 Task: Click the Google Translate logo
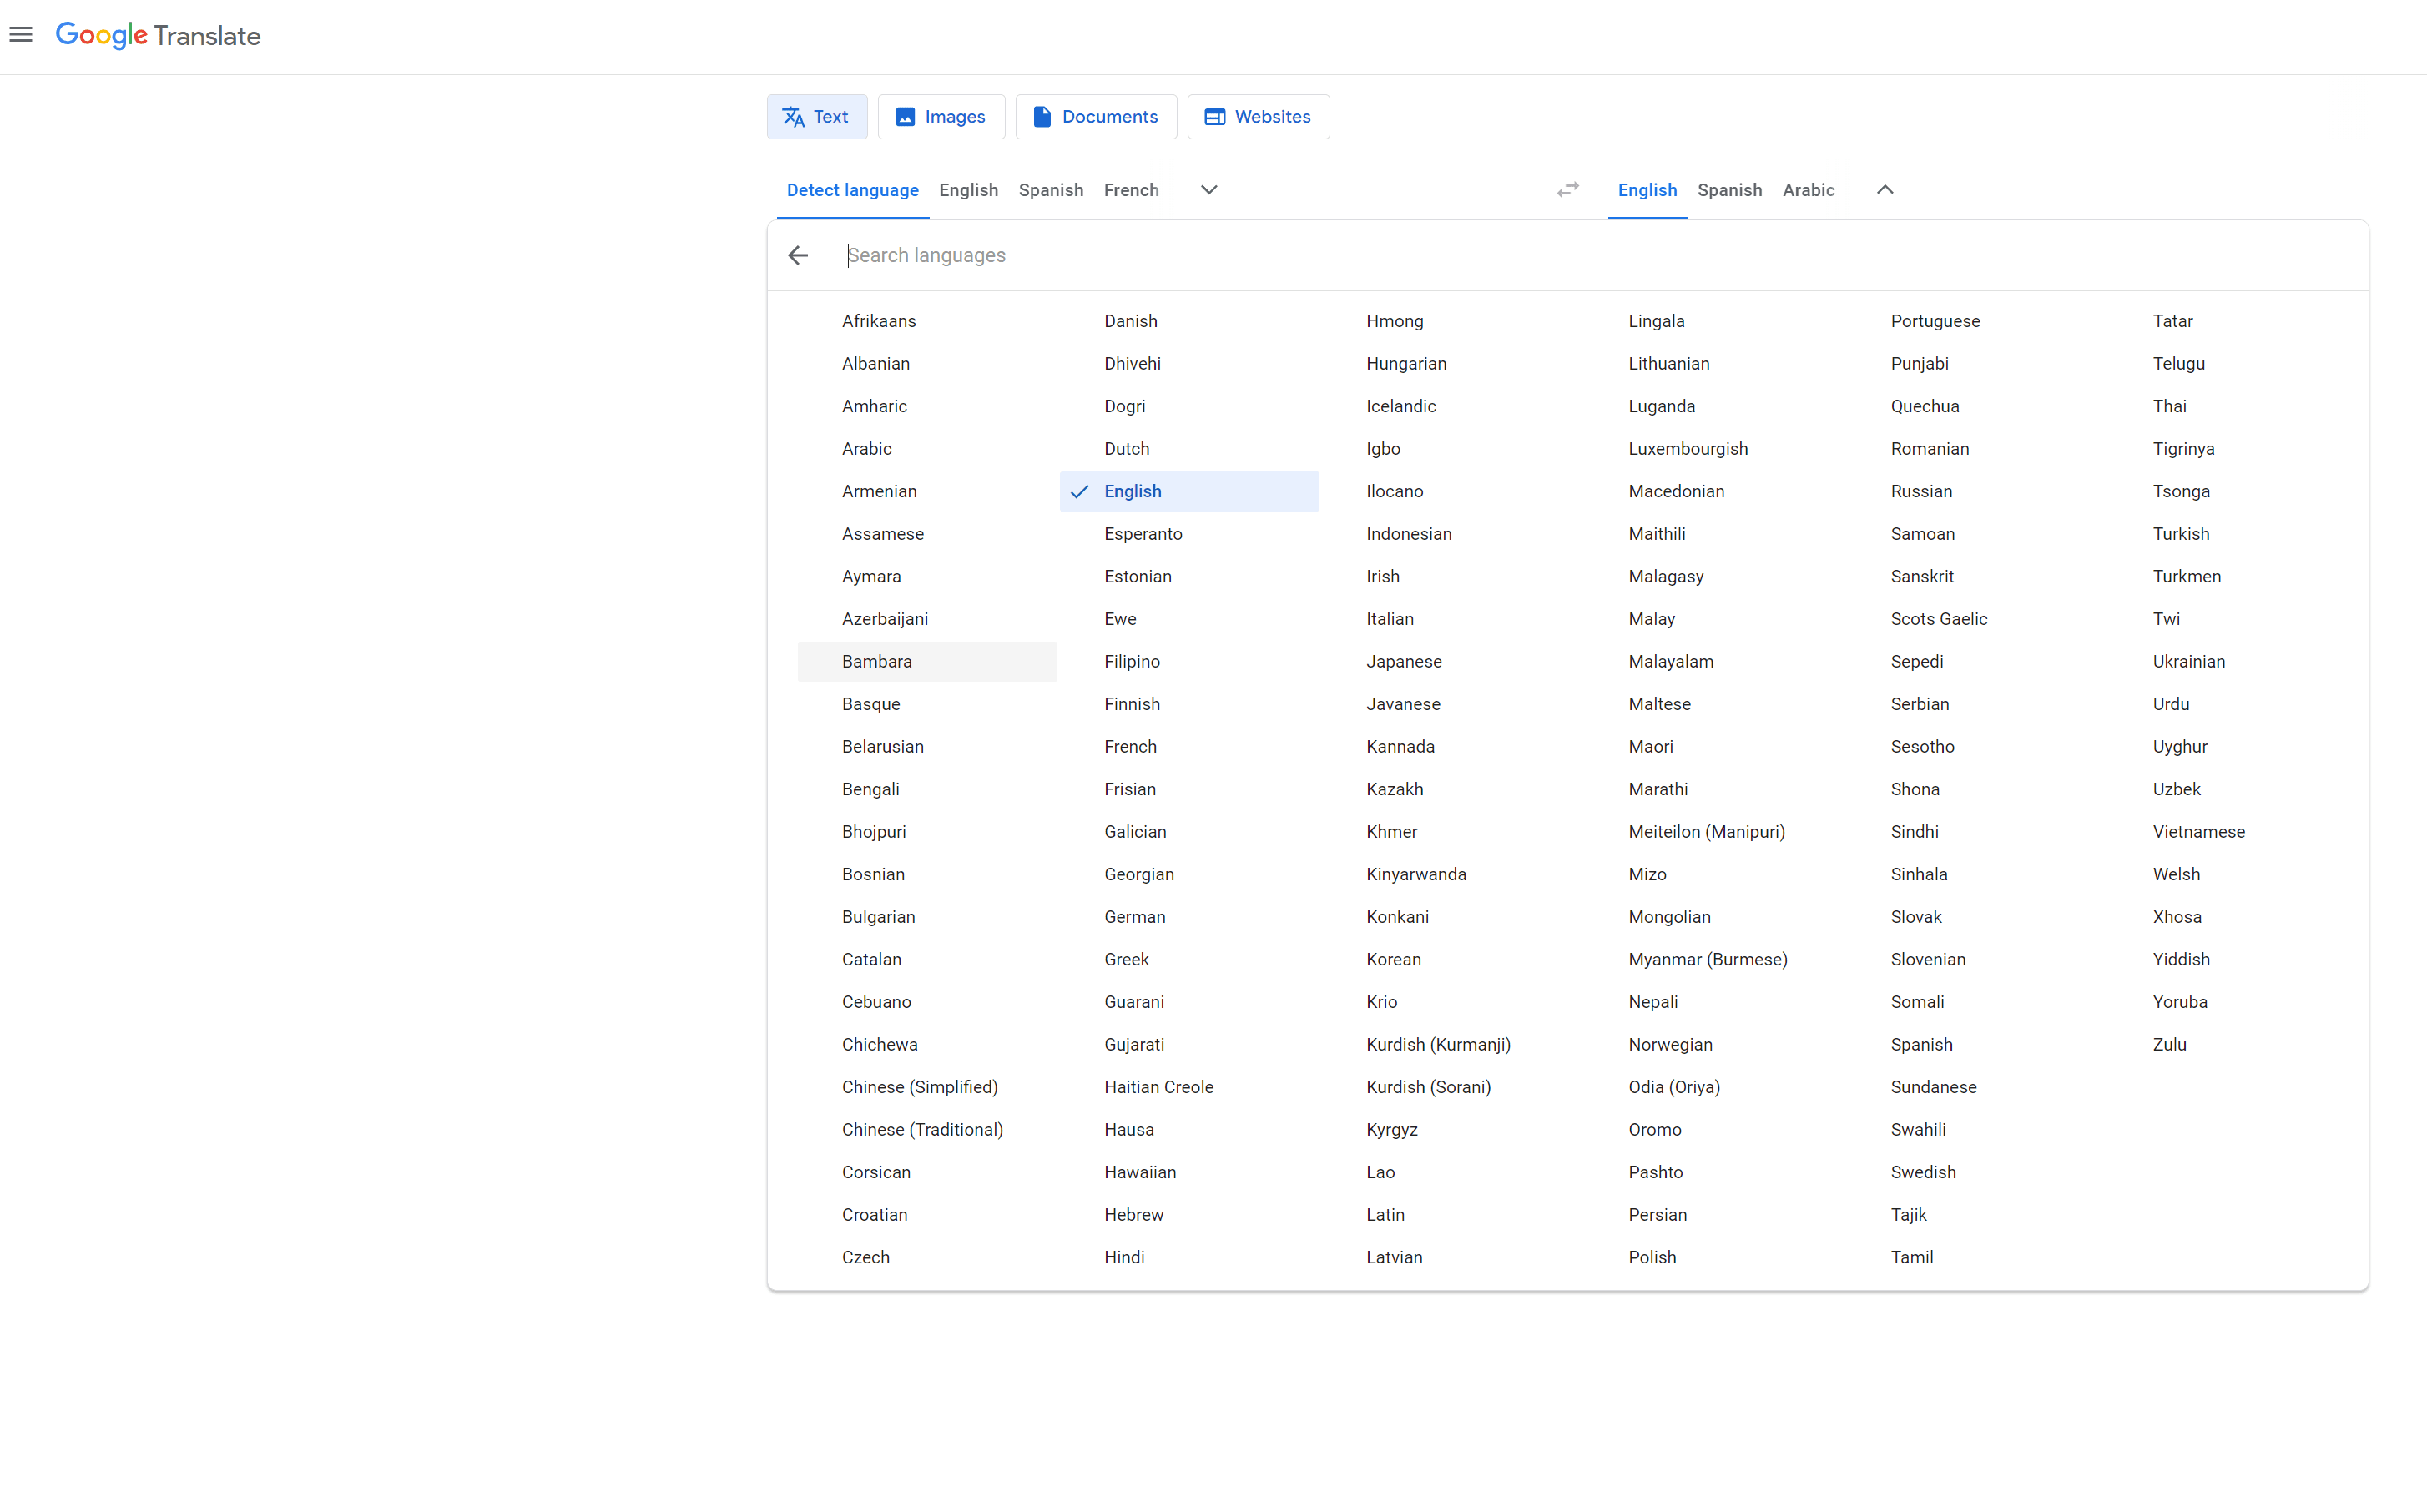click(x=158, y=35)
